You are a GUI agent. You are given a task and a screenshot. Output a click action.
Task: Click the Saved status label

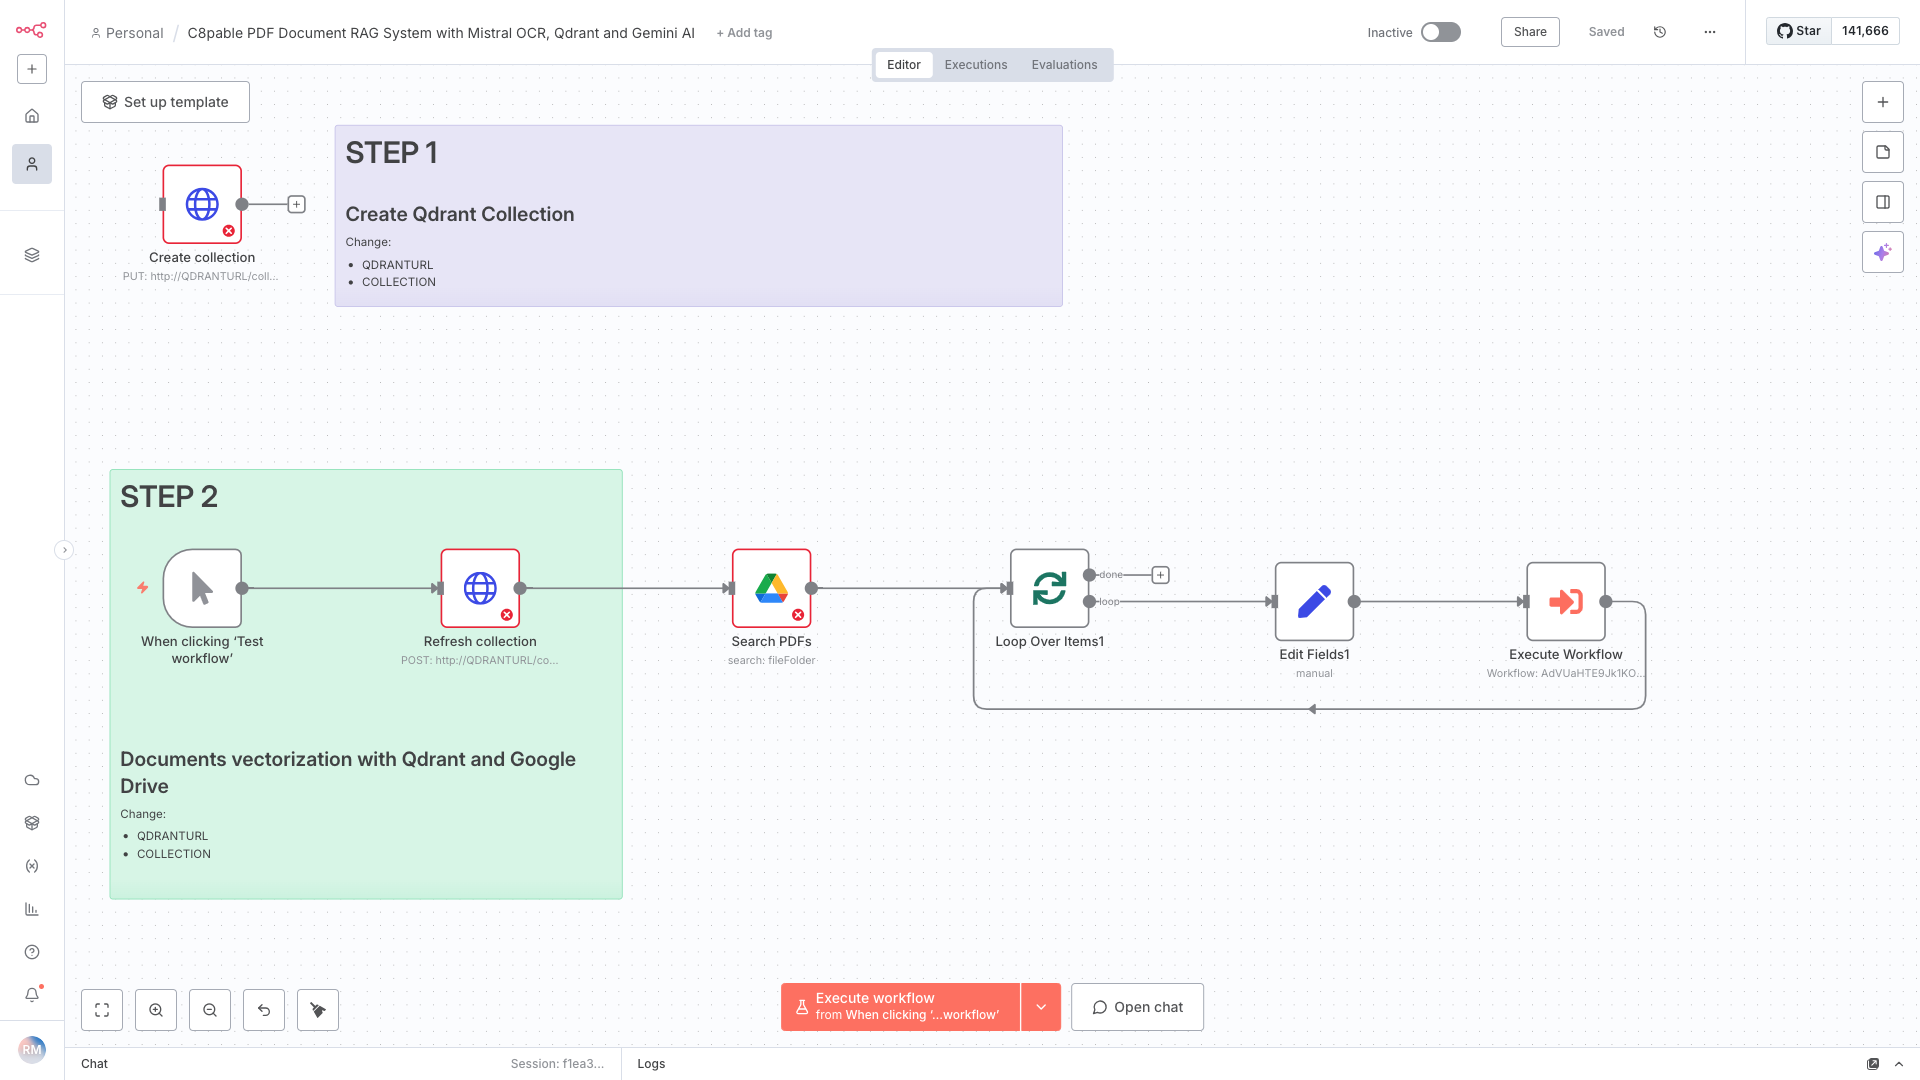(x=1606, y=32)
